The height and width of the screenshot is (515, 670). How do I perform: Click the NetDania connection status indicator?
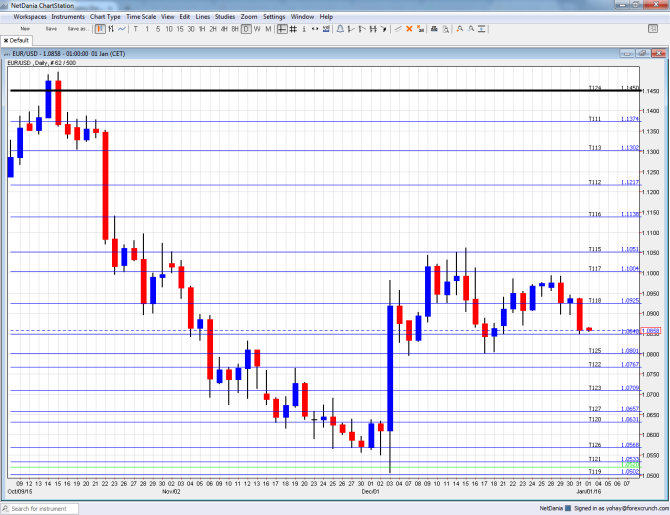[568, 508]
